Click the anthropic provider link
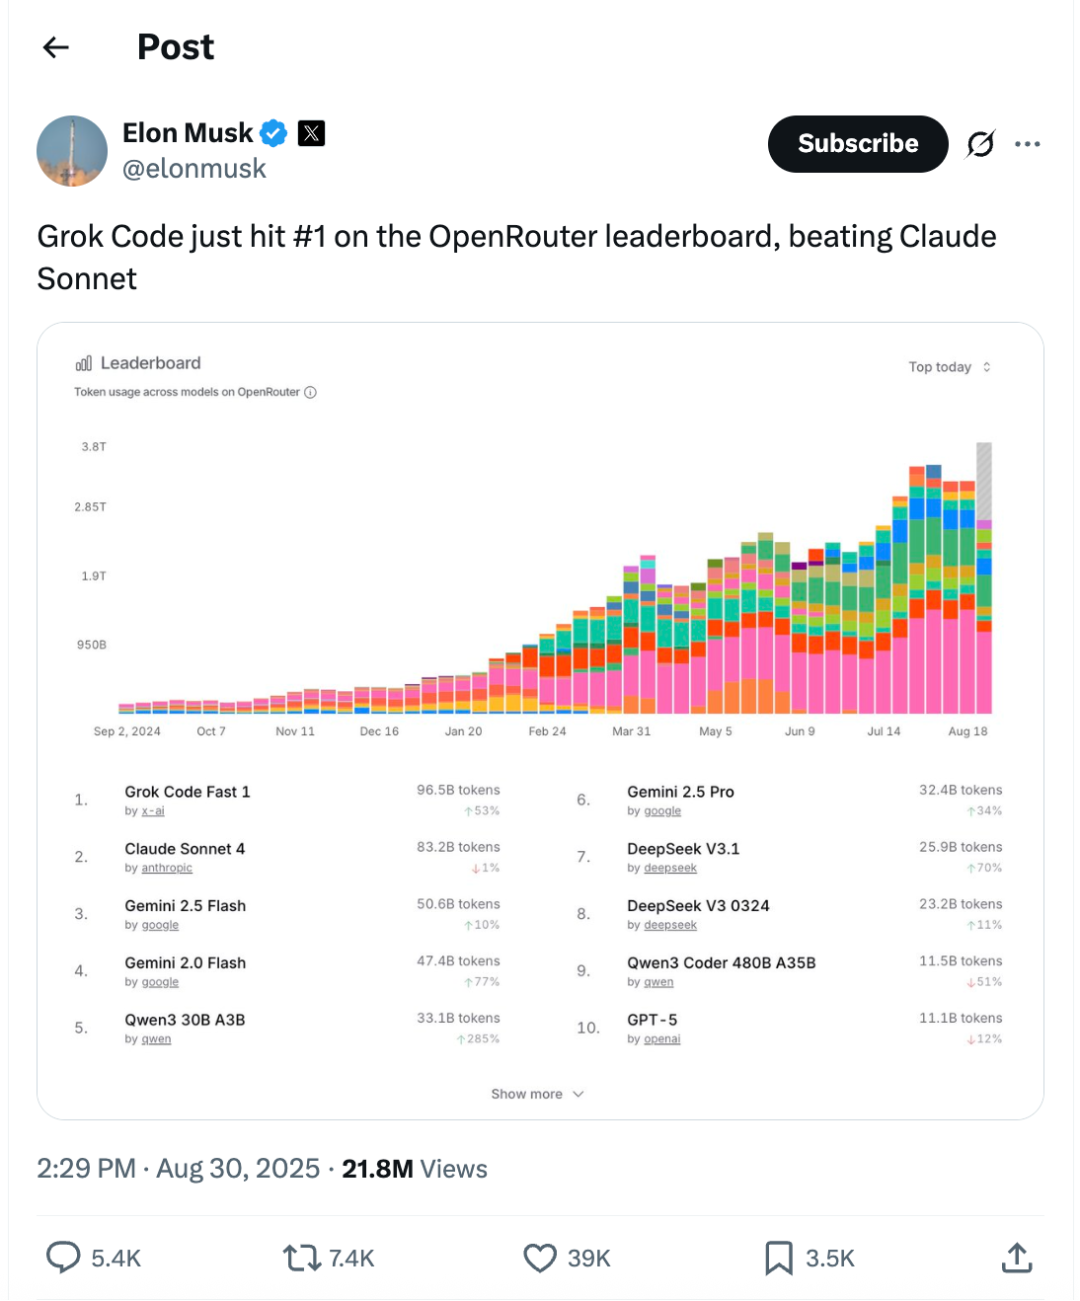This screenshot has height=1301, width=1080. (x=167, y=868)
